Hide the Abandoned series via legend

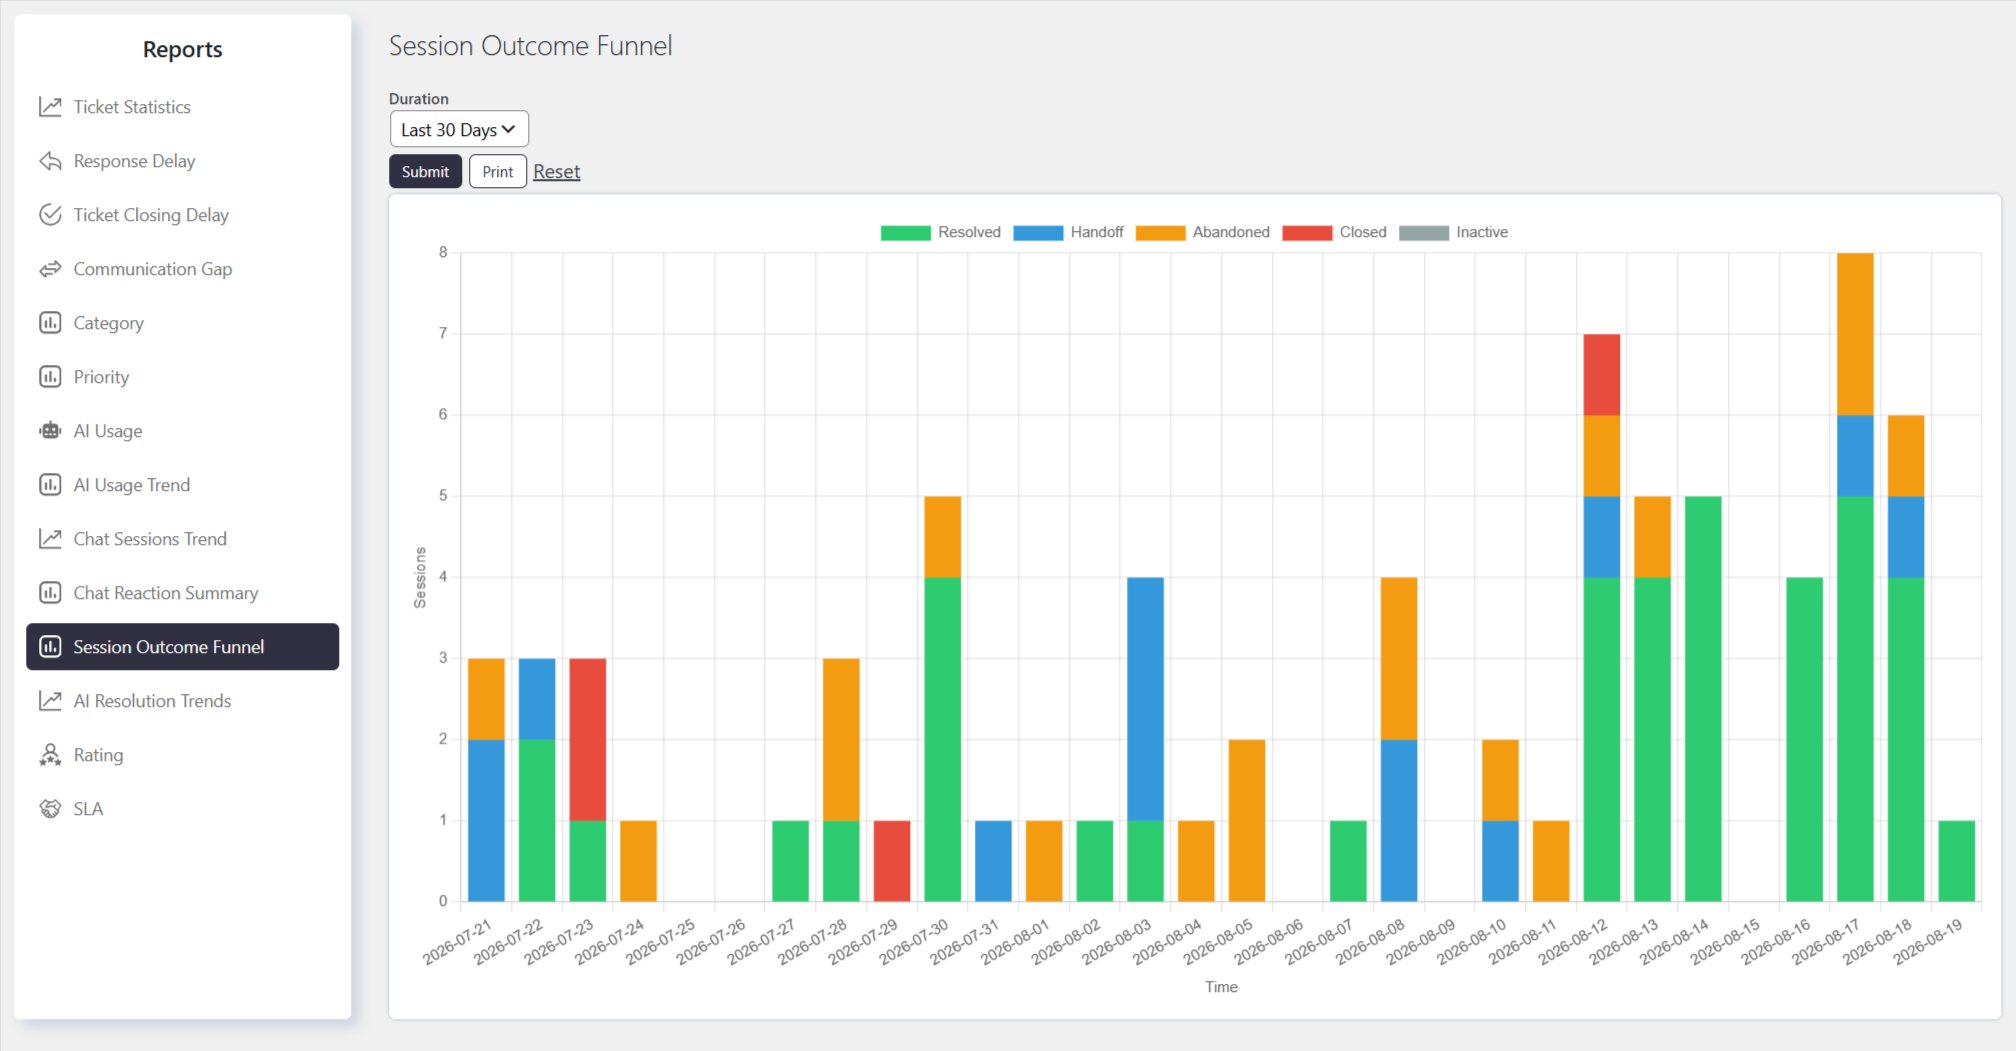tap(1202, 232)
